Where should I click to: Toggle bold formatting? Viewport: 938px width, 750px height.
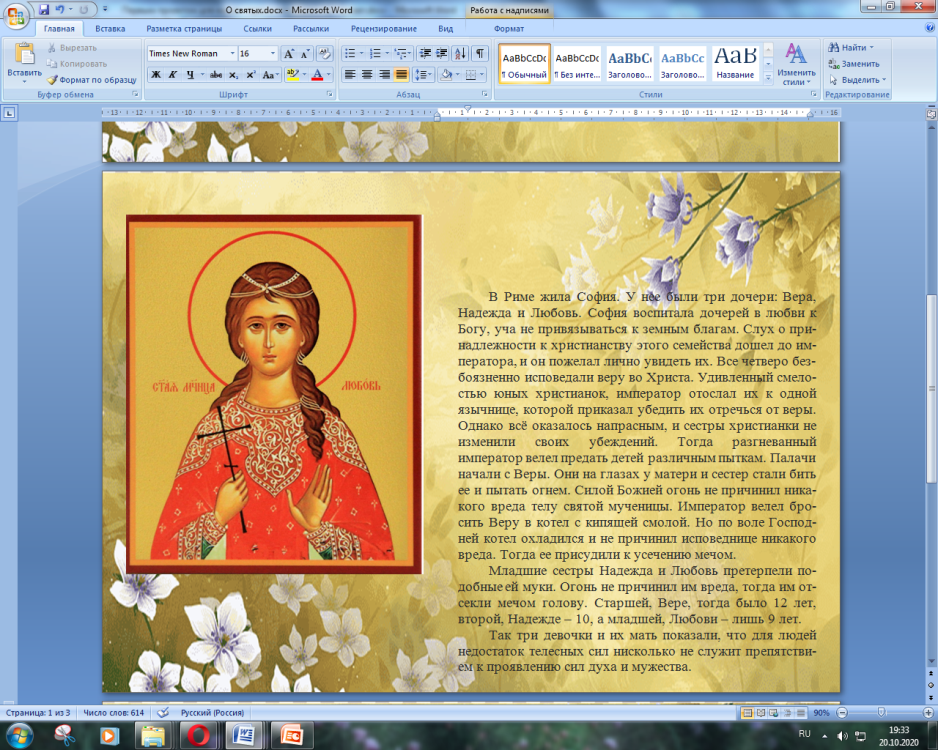point(156,75)
